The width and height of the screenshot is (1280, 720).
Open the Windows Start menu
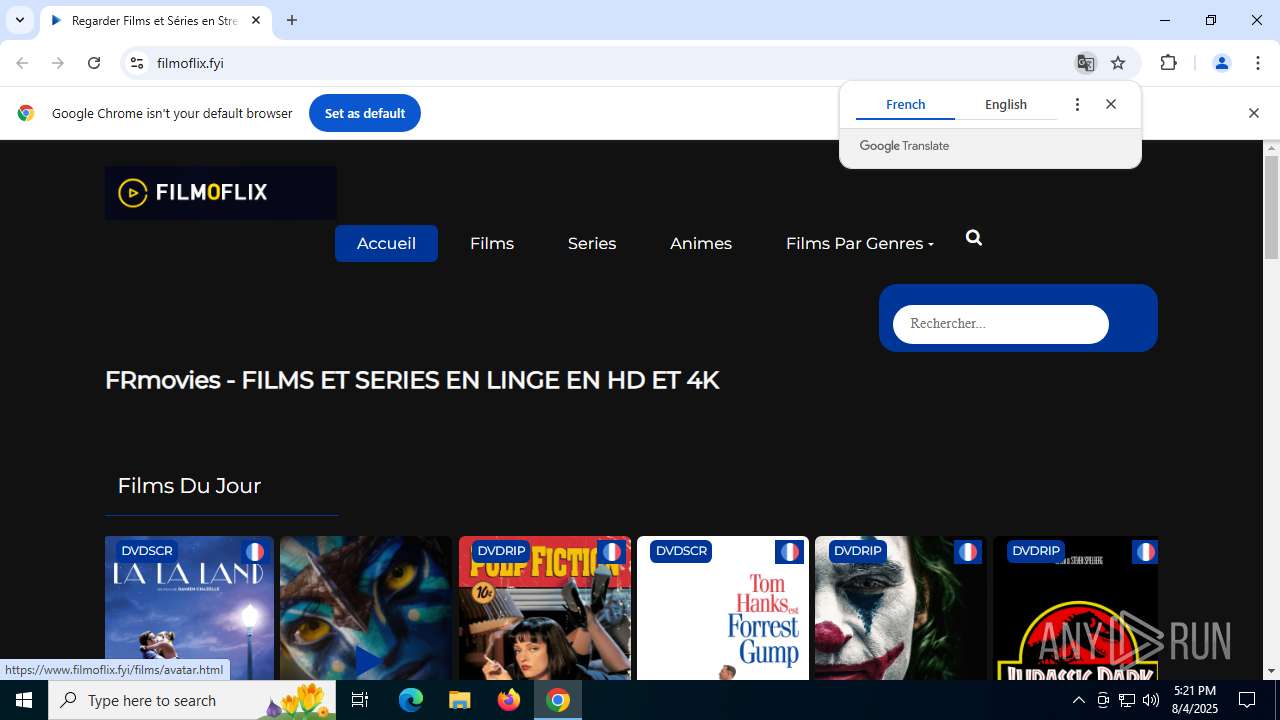point(24,700)
